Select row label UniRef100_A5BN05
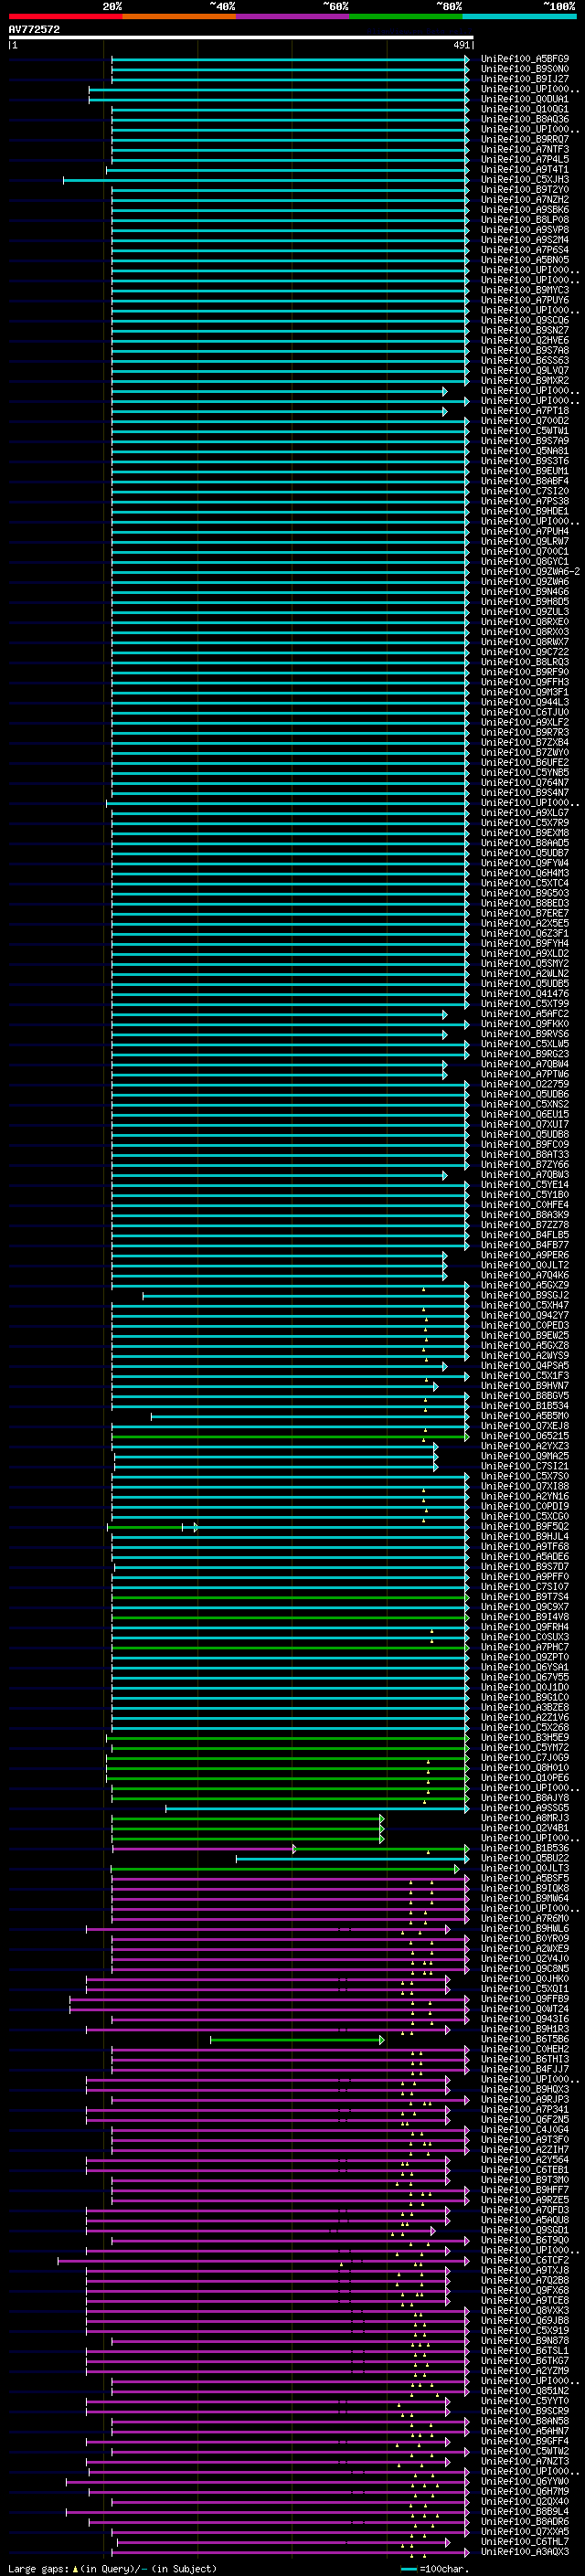Viewport: 585px width, 2576px height. (525, 260)
